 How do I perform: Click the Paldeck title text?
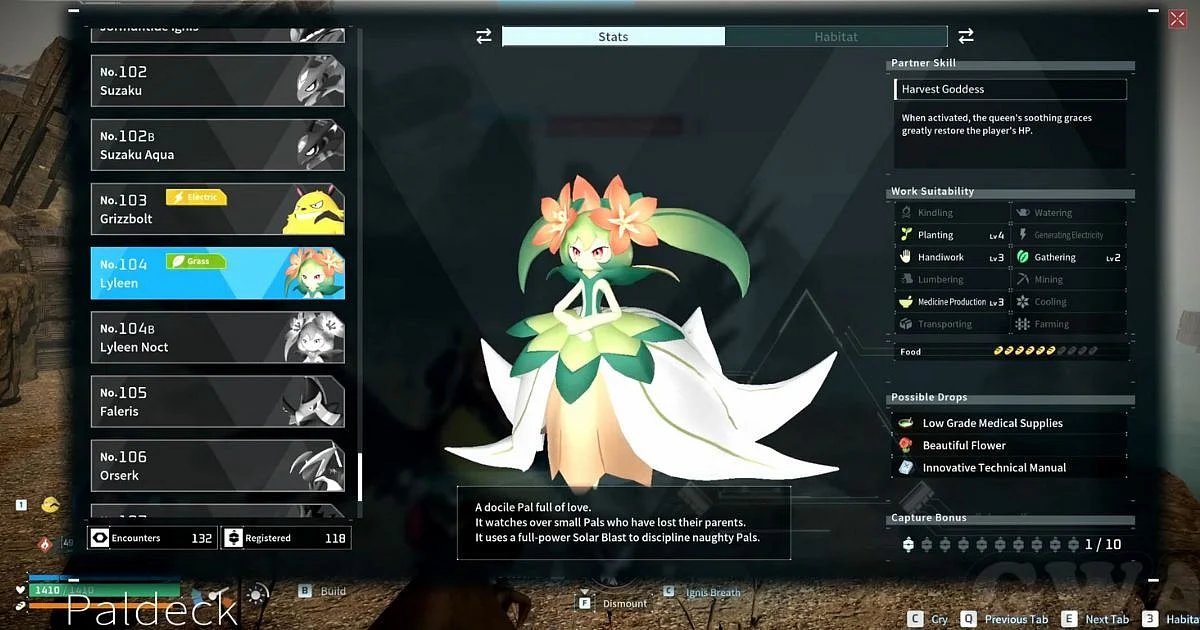click(x=152, y=610)
